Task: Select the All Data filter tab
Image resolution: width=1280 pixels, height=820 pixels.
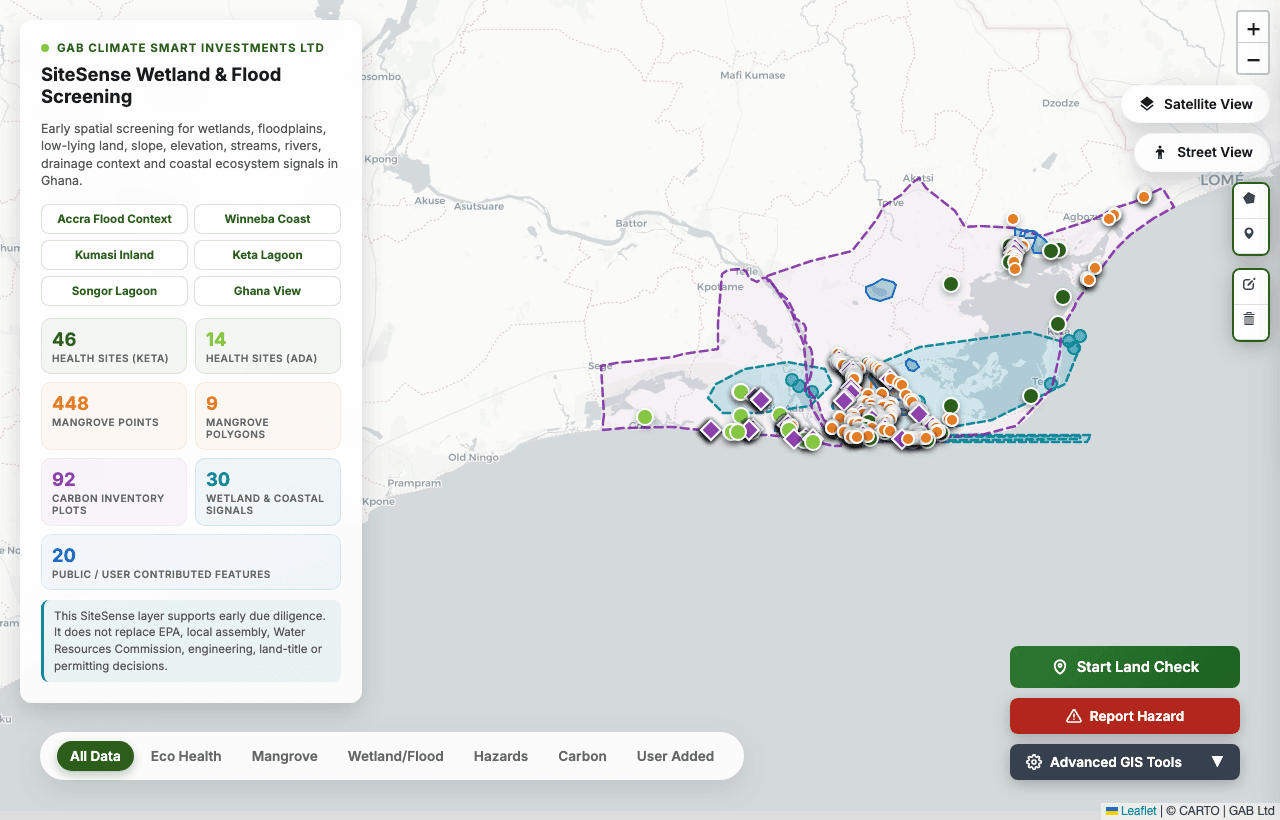Action: pos(95,756)
